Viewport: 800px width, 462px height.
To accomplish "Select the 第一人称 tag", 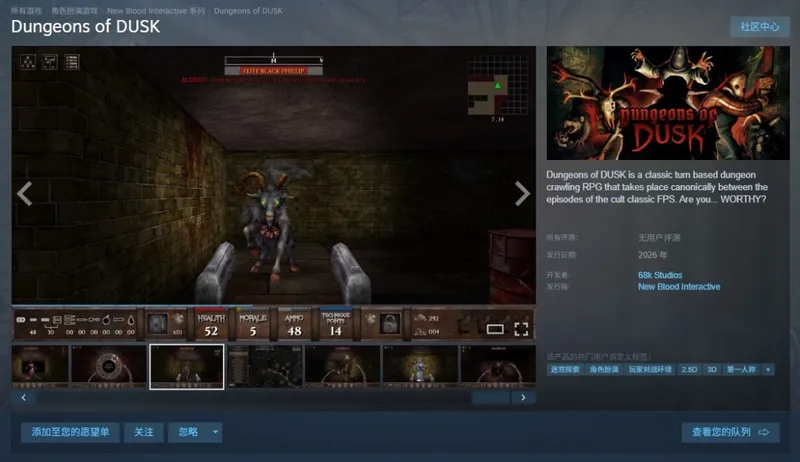I will (x=741, y=369).
